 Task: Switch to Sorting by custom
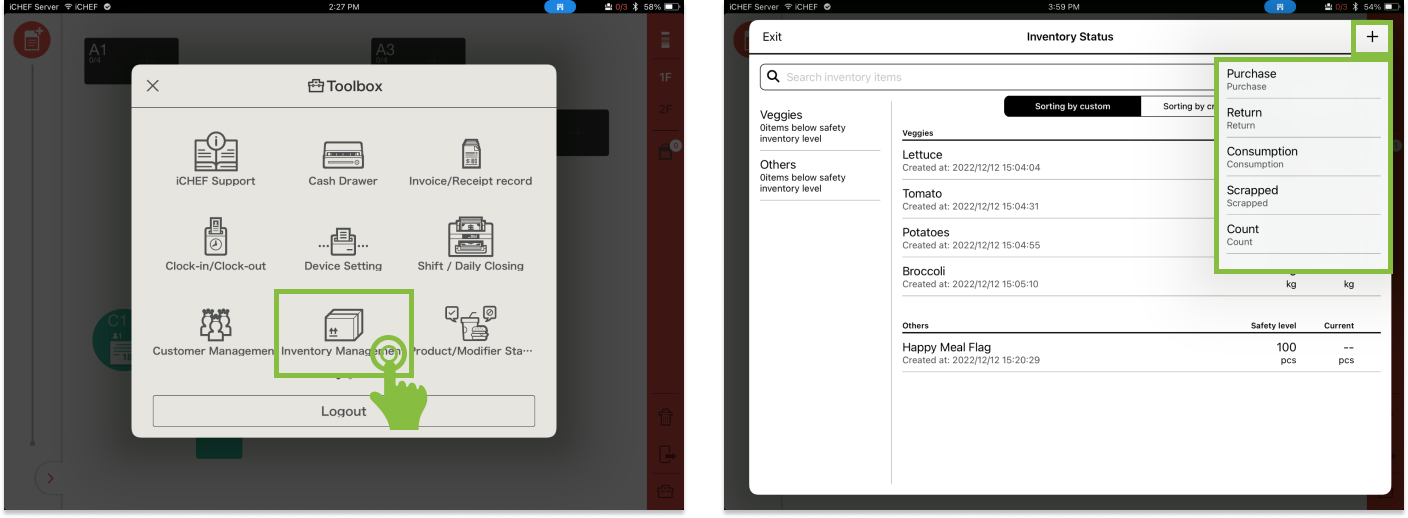coord(1072,106)
